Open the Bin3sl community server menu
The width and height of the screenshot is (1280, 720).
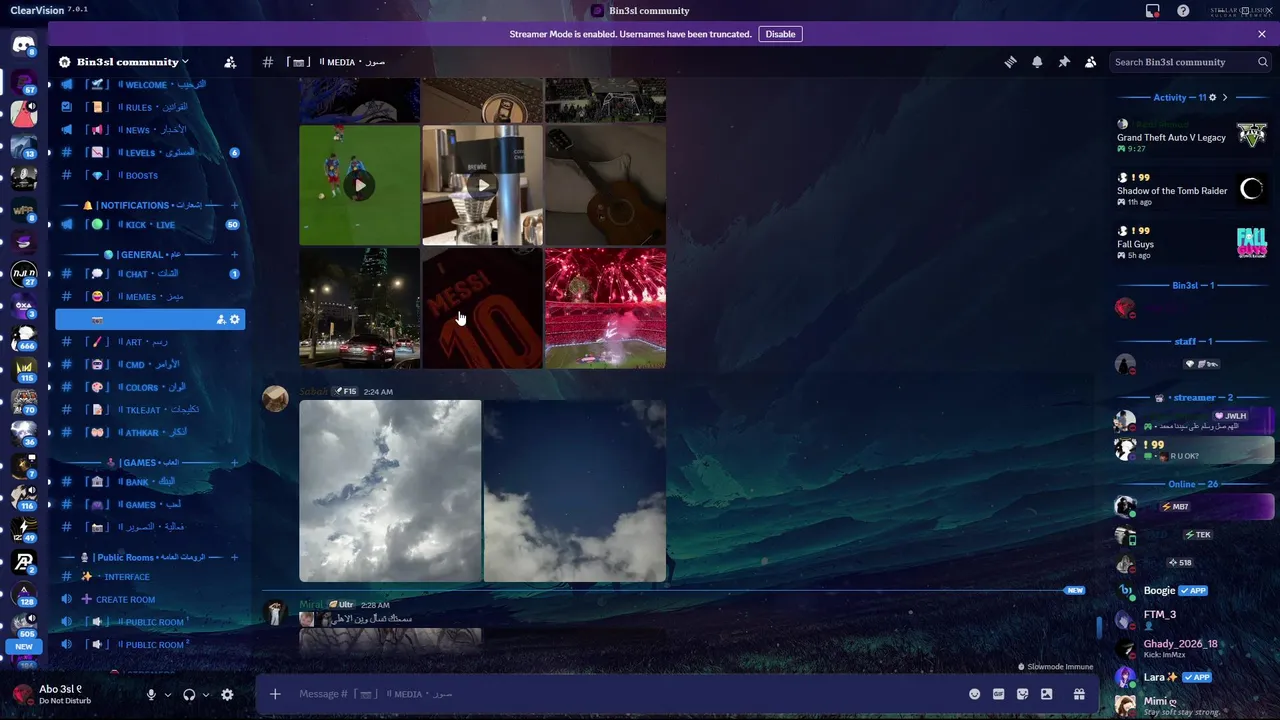(125, 62)
